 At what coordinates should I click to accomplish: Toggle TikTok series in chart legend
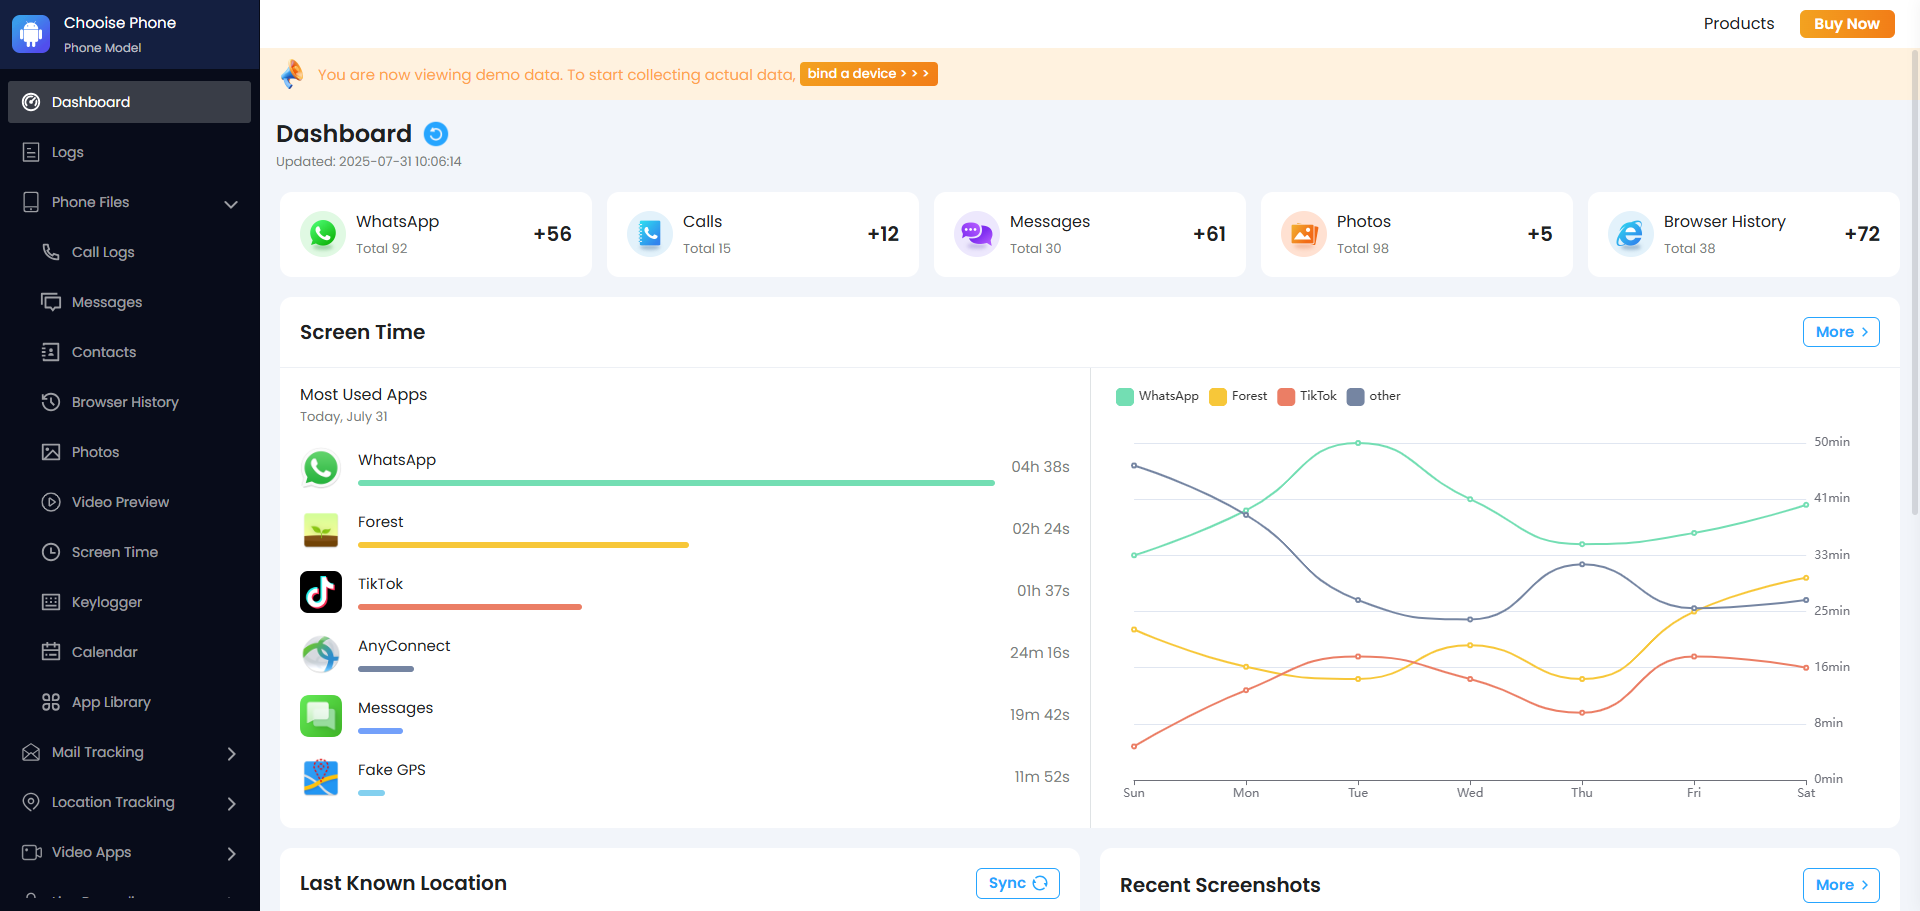pyautogui.click(x=1307, y=396)
